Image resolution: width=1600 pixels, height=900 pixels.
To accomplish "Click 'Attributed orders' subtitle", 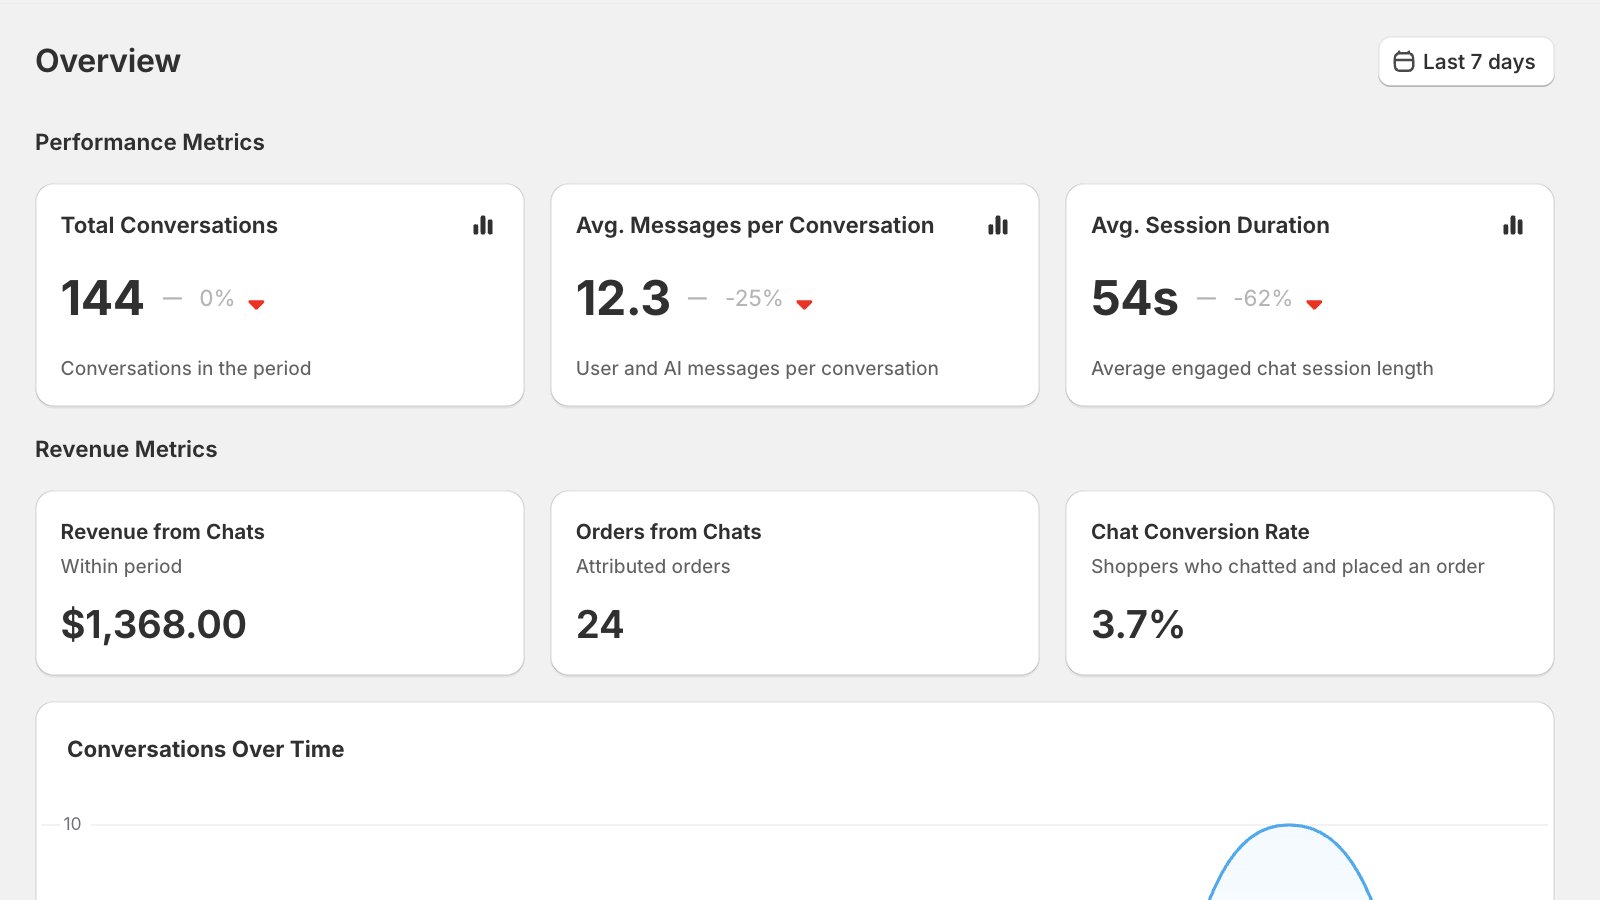I will pyautogui.click(x=653, y=566).
